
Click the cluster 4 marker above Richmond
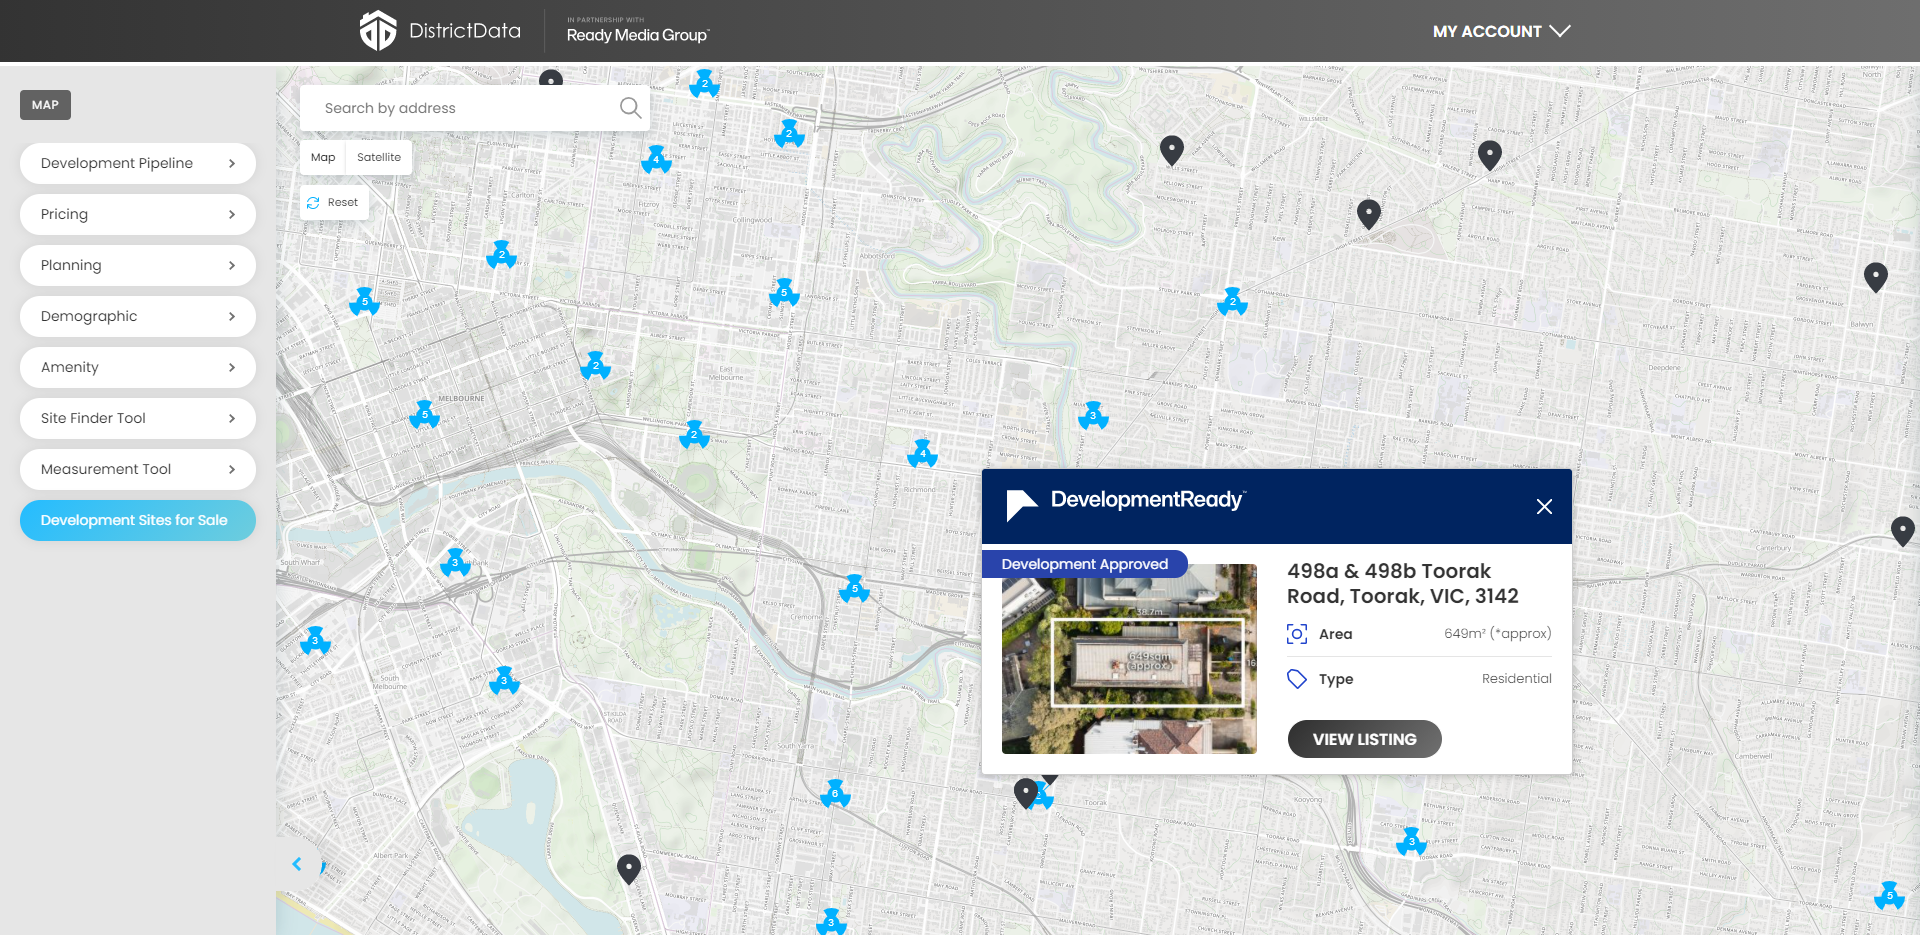(922, 453)
